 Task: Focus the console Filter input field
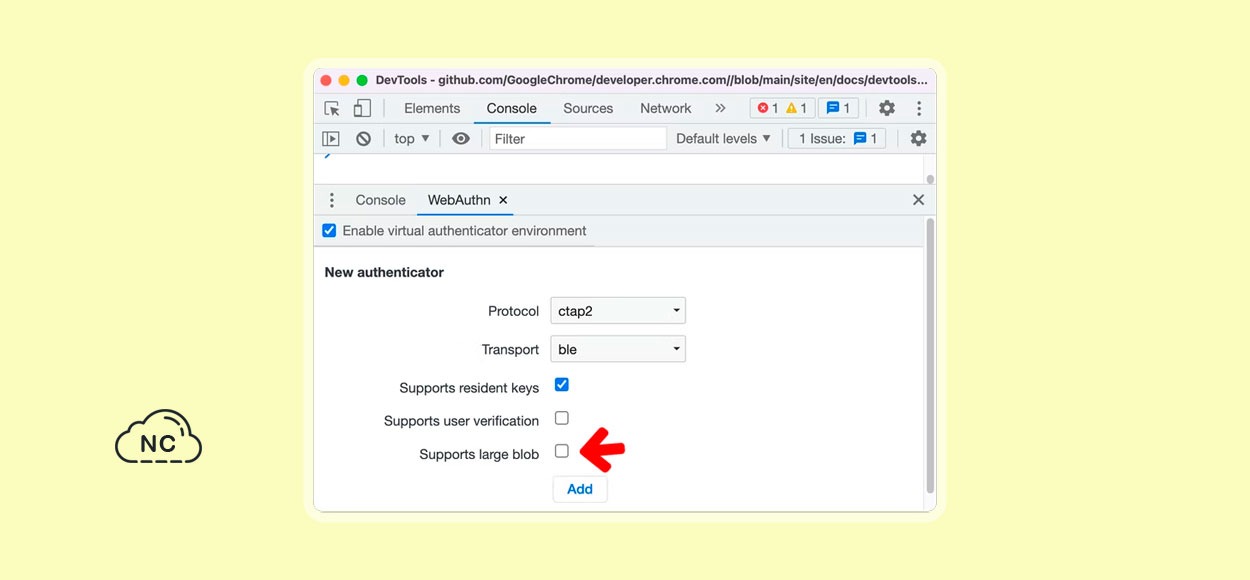[578, 139]
